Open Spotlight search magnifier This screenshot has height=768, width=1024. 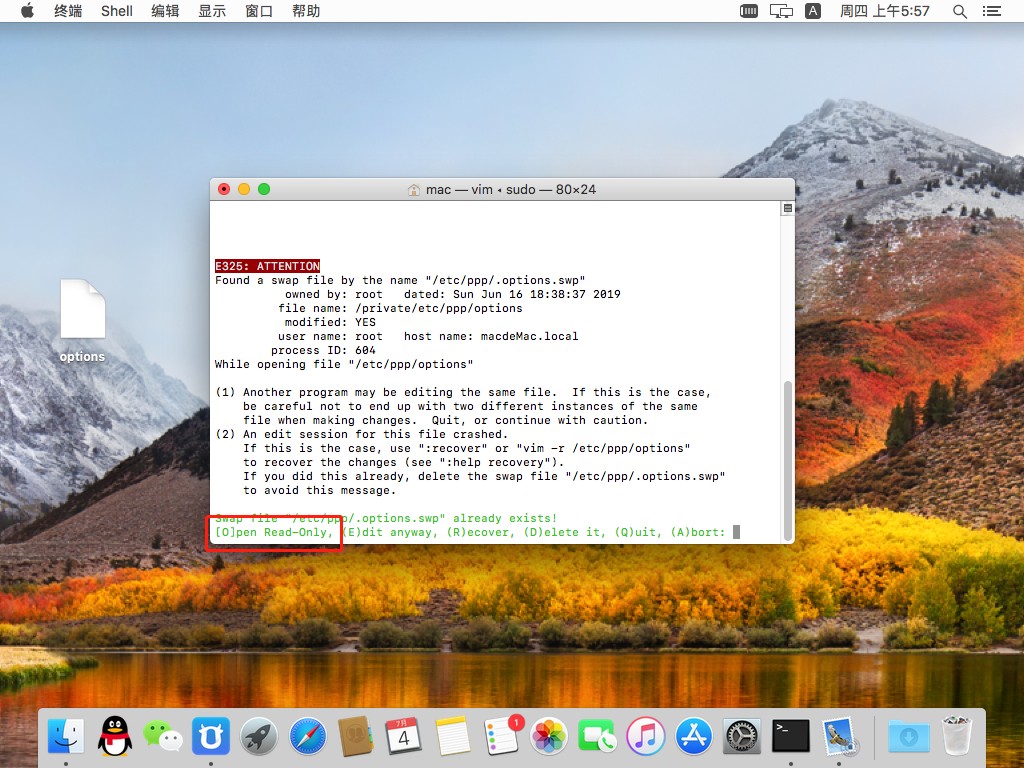960,11
